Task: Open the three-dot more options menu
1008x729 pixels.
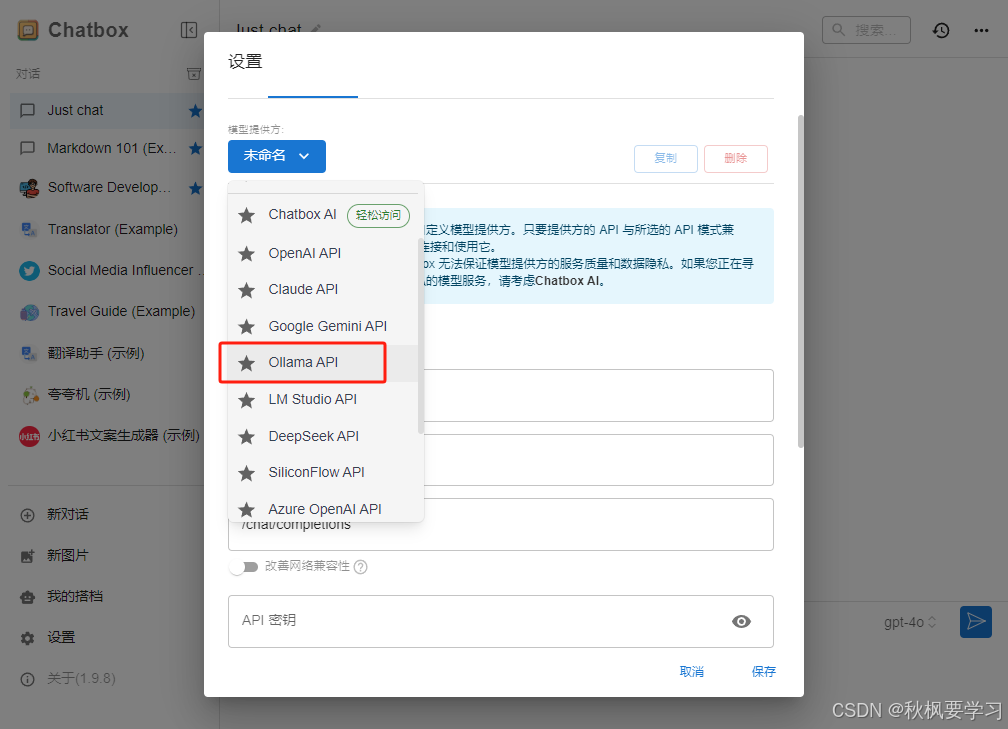Action: coord(981,30)
